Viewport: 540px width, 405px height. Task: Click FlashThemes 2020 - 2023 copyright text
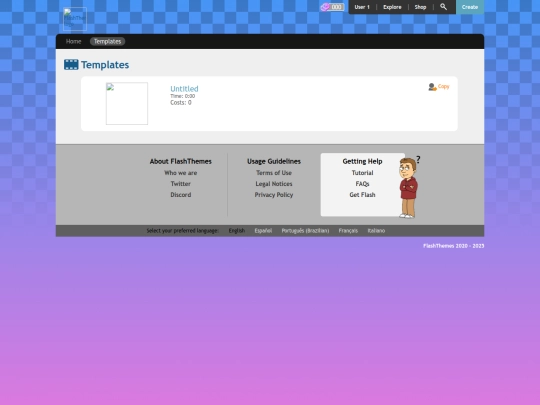454,246
